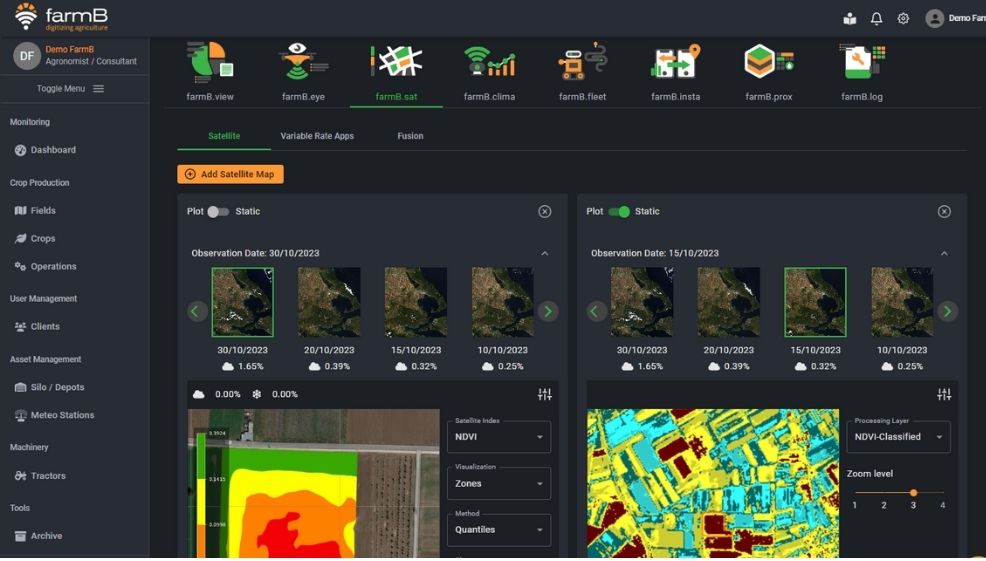Viewport: 986px width, 561px height.
Task: Adjust the Zoom level slider handle
Action: click(x=913, y=492)
